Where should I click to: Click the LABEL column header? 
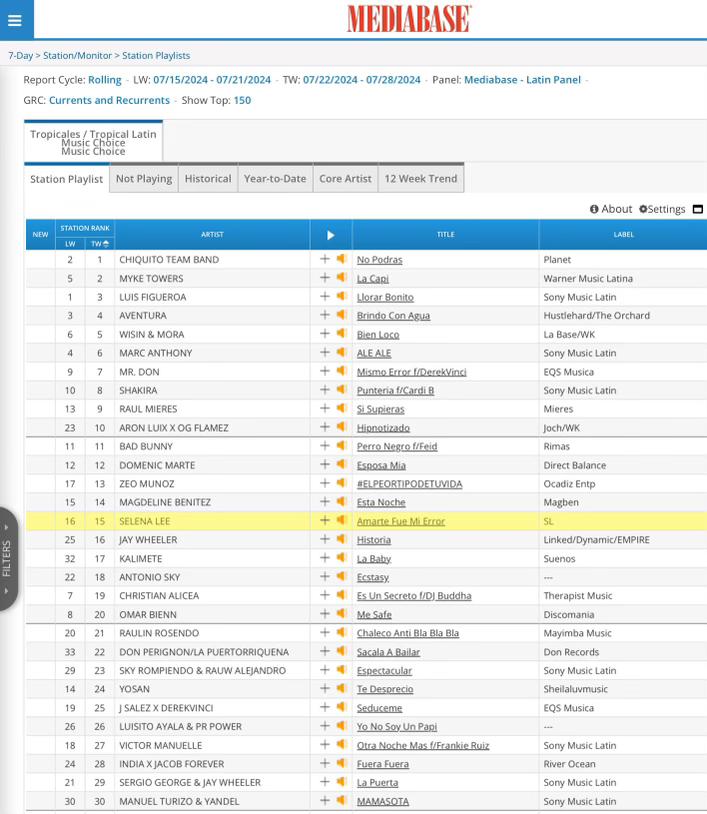623,235
